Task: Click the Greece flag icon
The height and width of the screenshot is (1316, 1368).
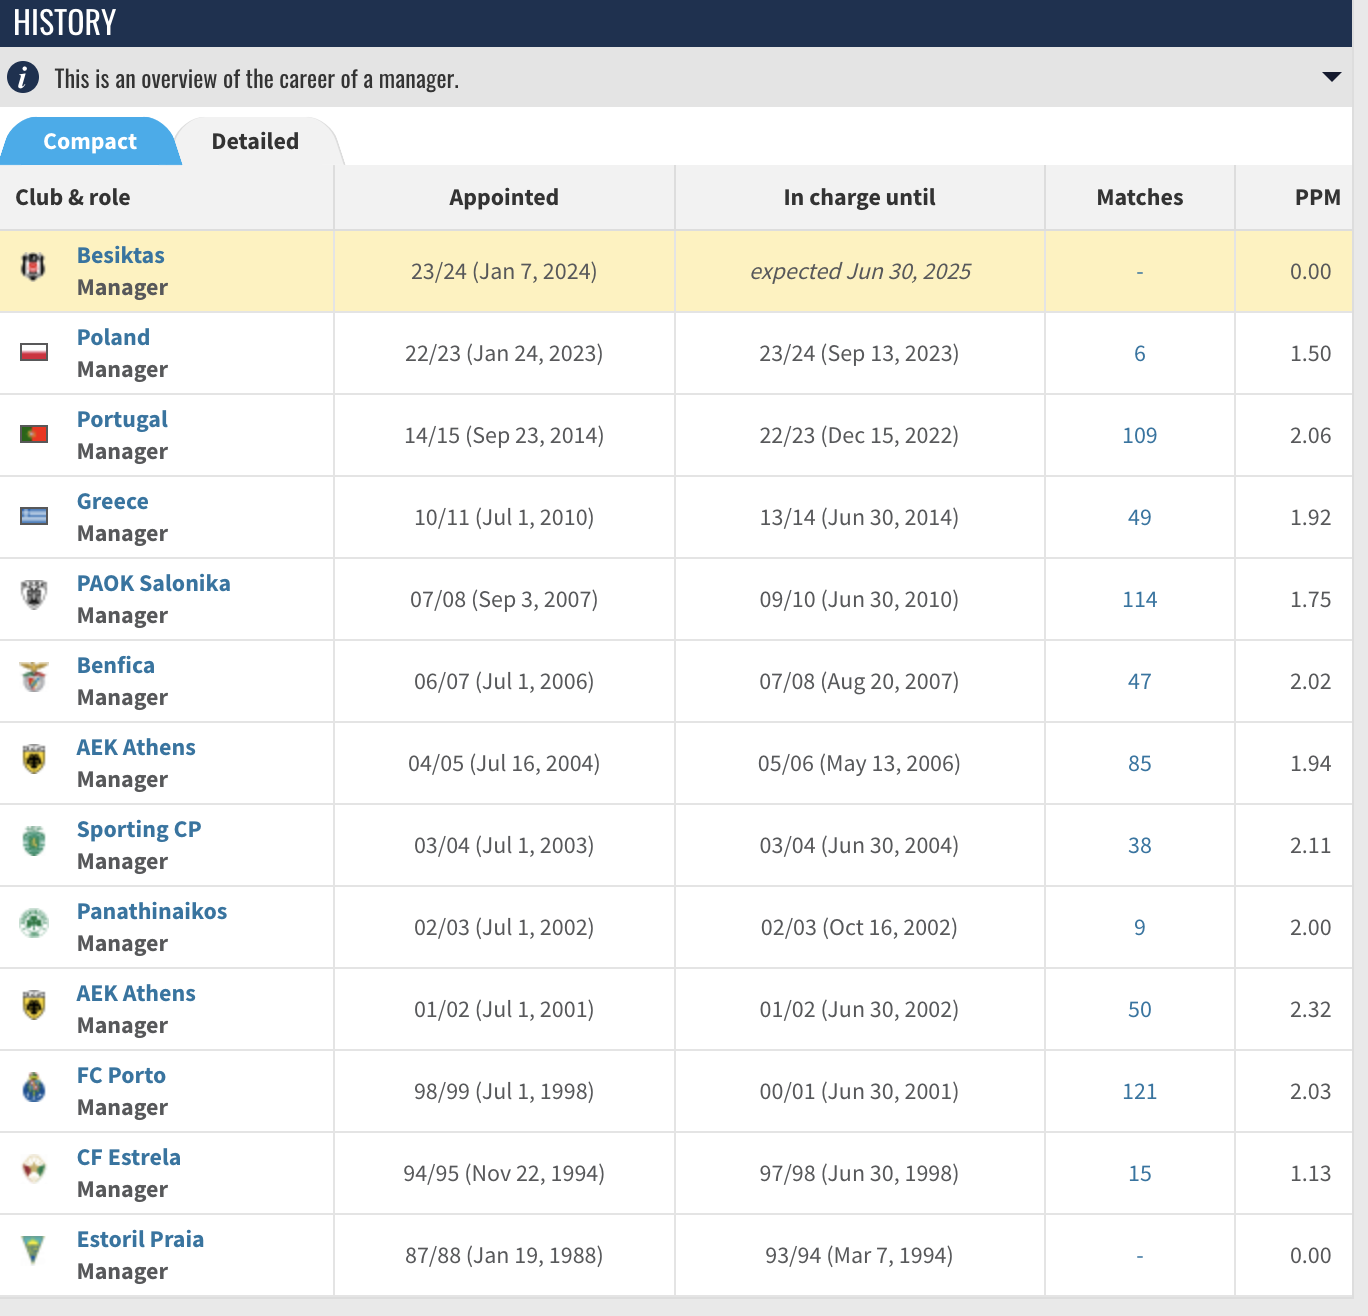Action: (x=34, y=516)
